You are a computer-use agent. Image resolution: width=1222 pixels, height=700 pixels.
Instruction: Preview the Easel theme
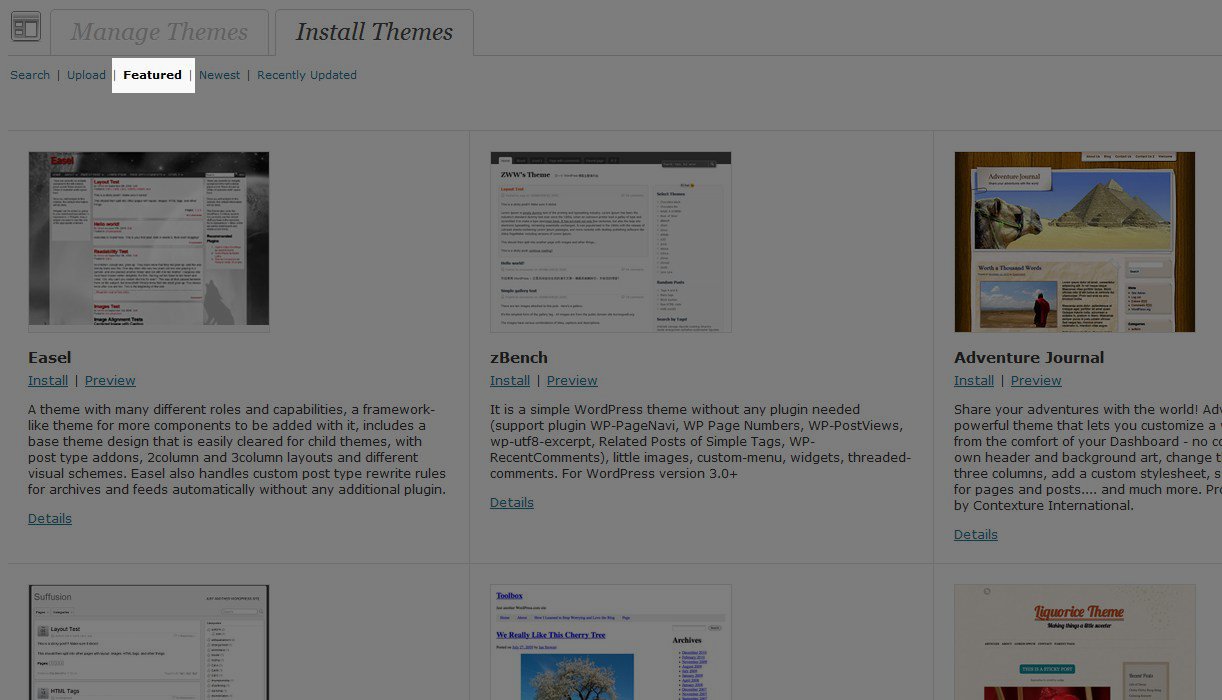(110, 381)
